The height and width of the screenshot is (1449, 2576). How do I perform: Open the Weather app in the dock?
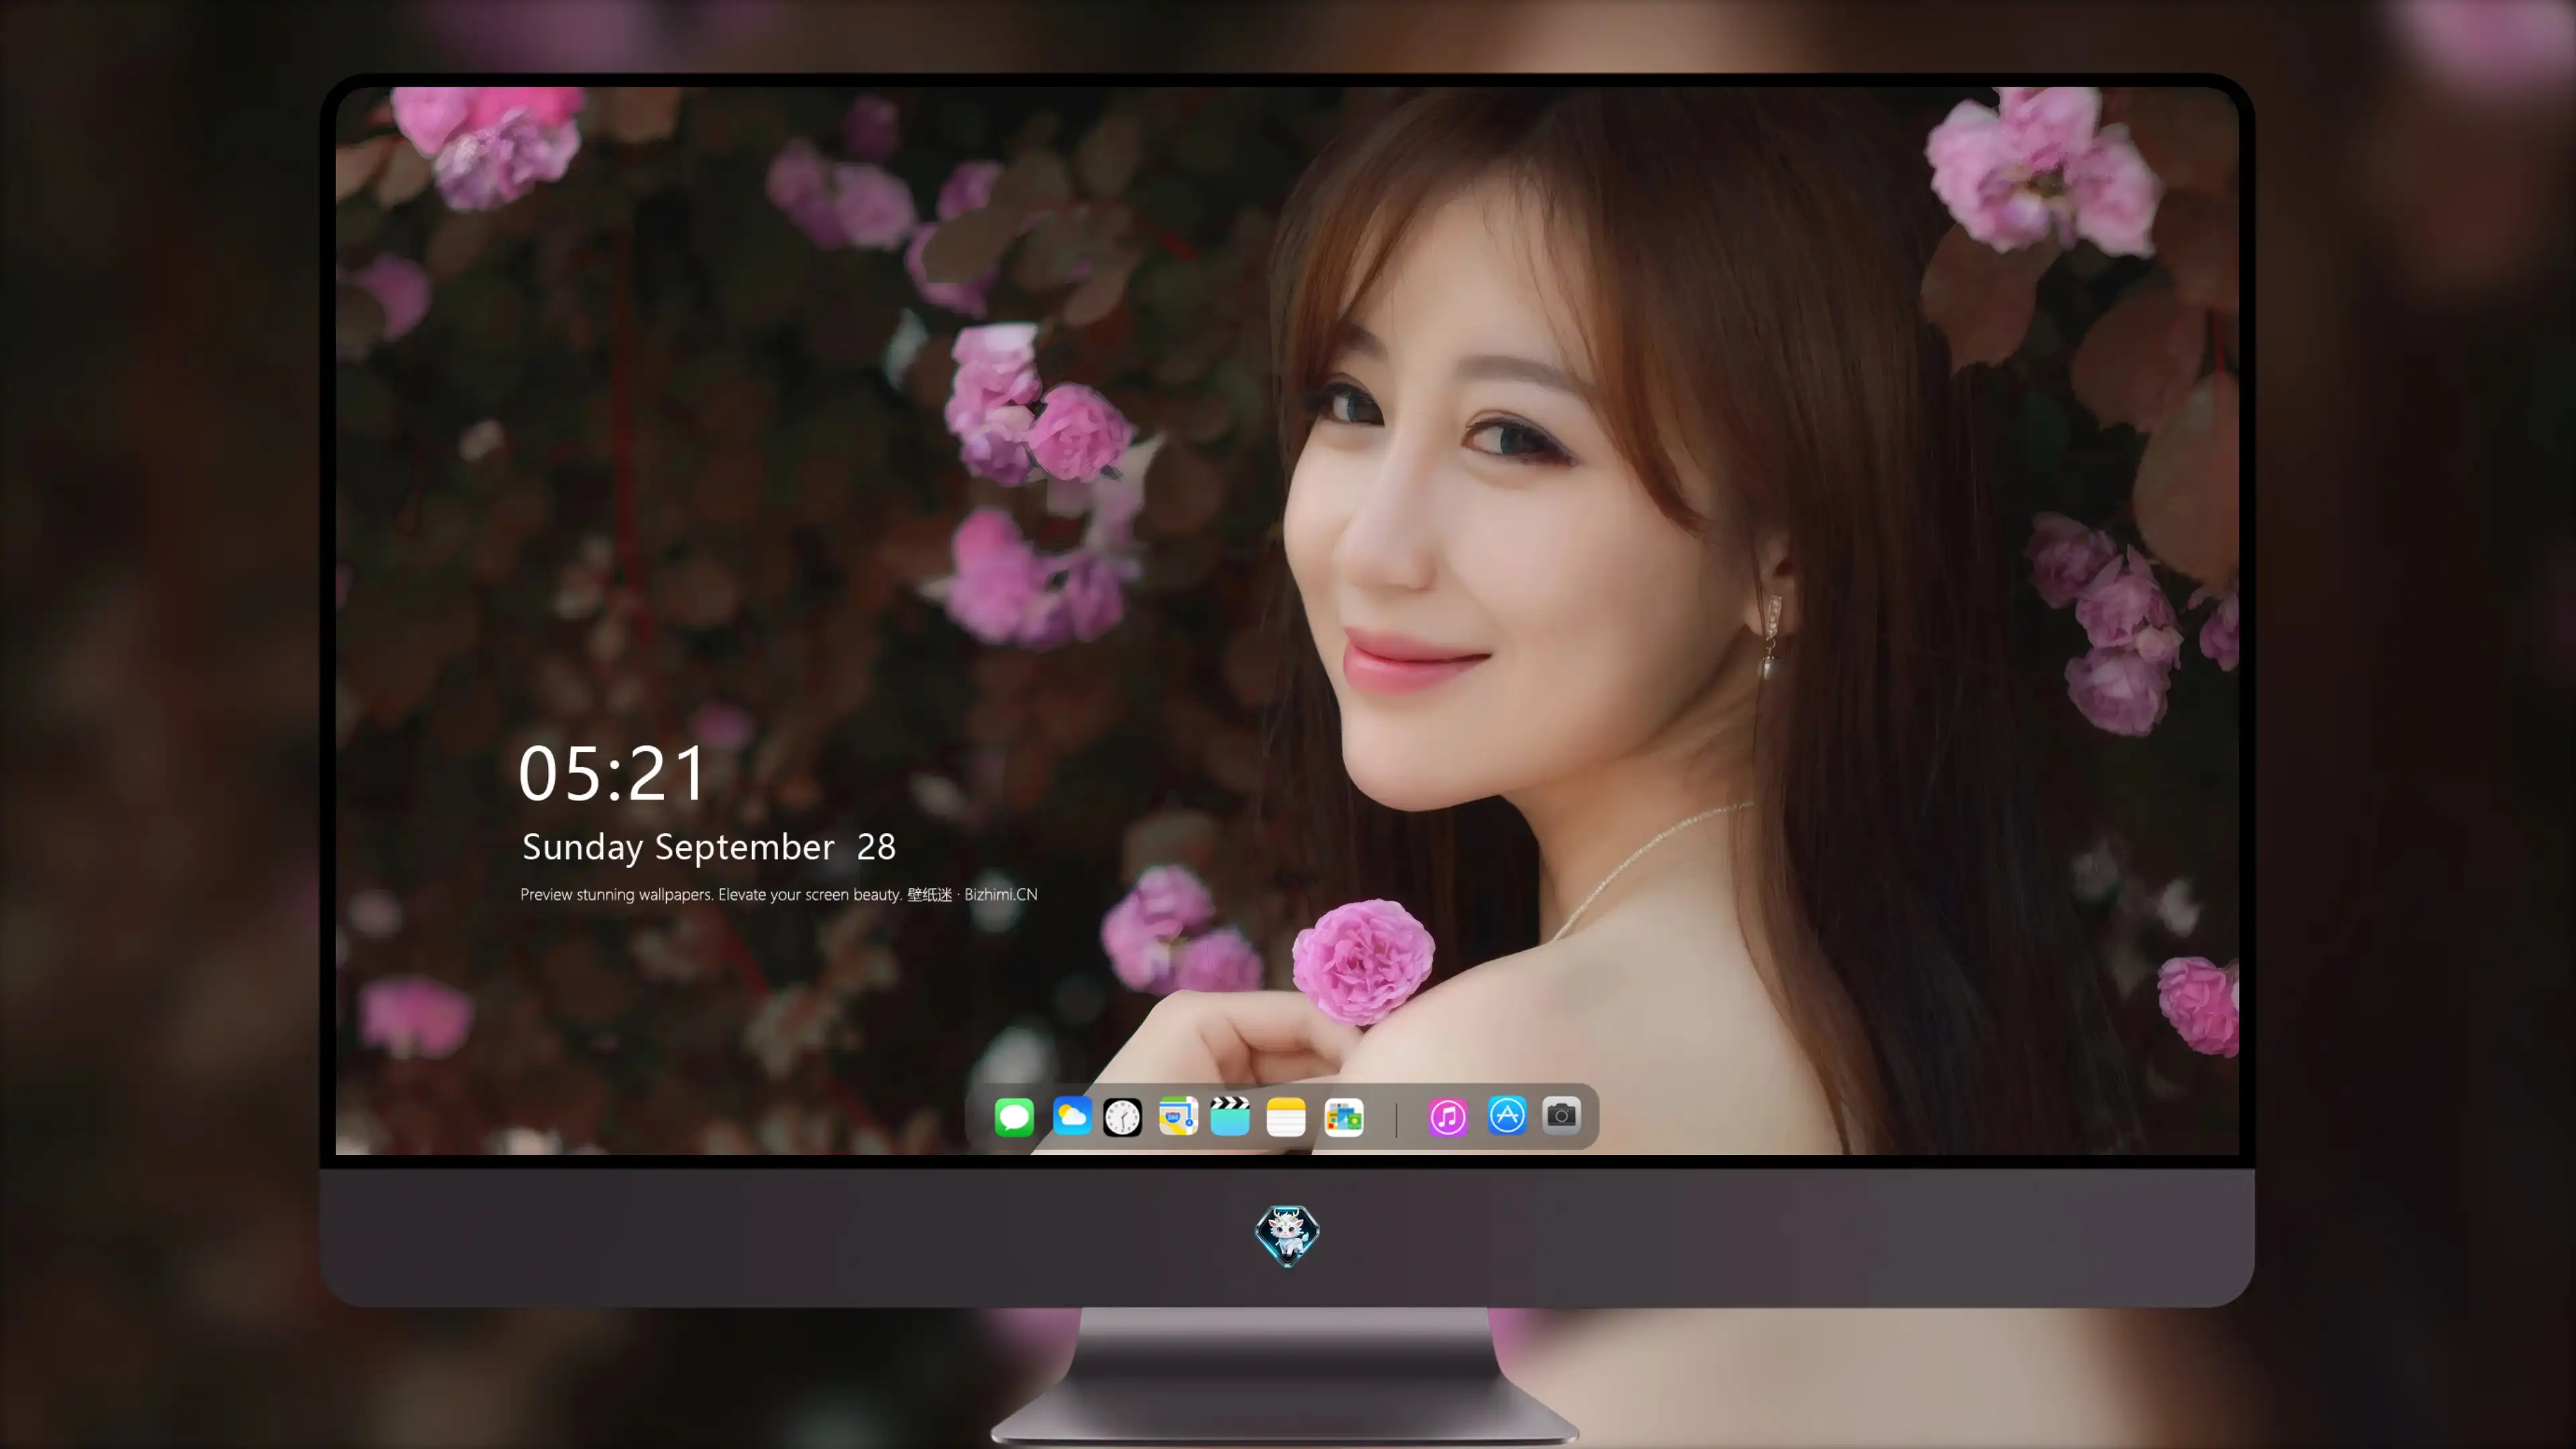point(1072,1116)
